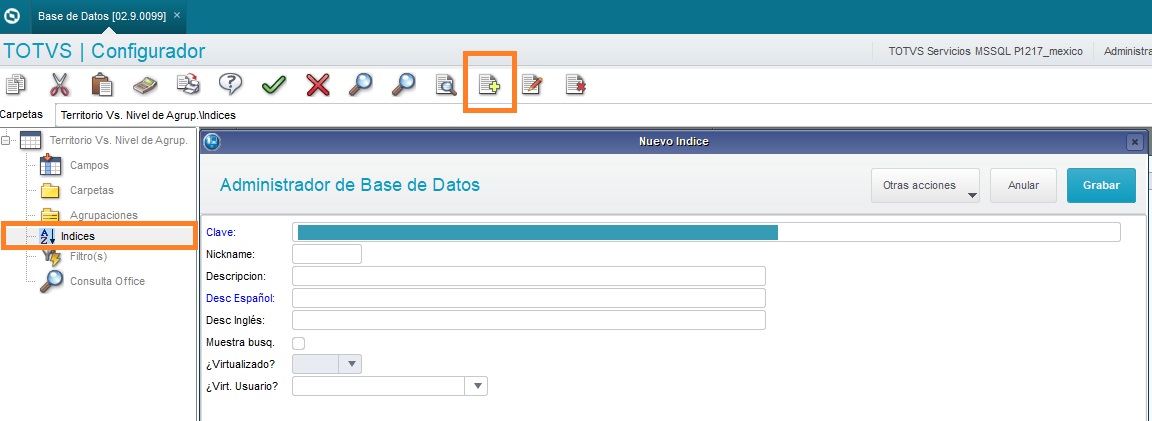
Task: Click the add new record icon
Action: [489, 85]
